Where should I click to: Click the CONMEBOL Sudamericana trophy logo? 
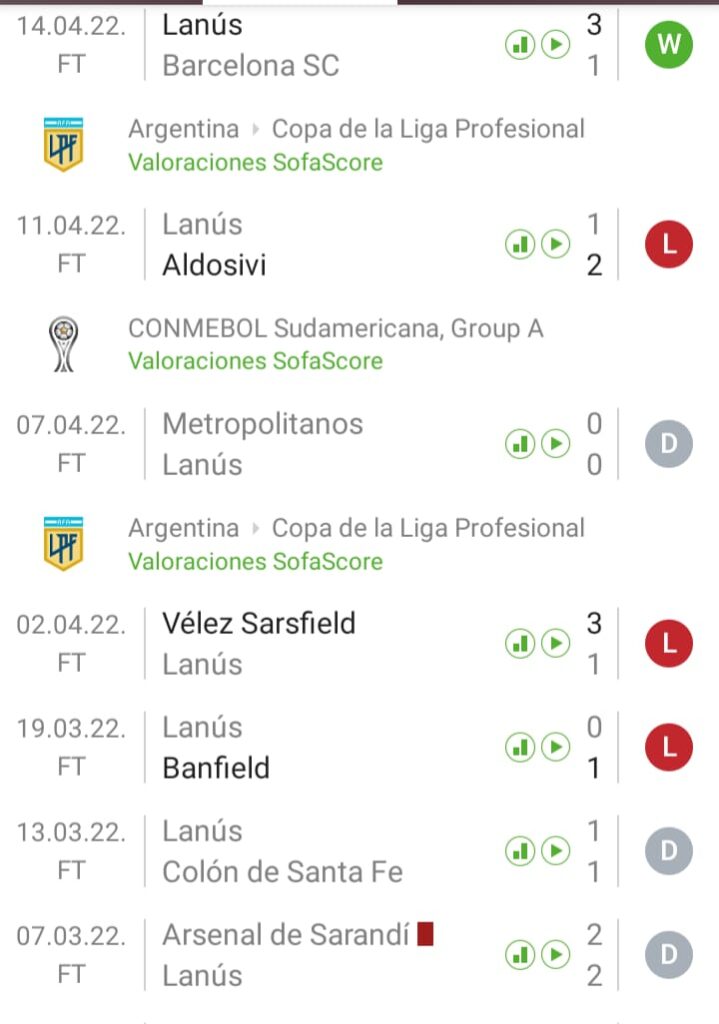[x=64, y=344]
